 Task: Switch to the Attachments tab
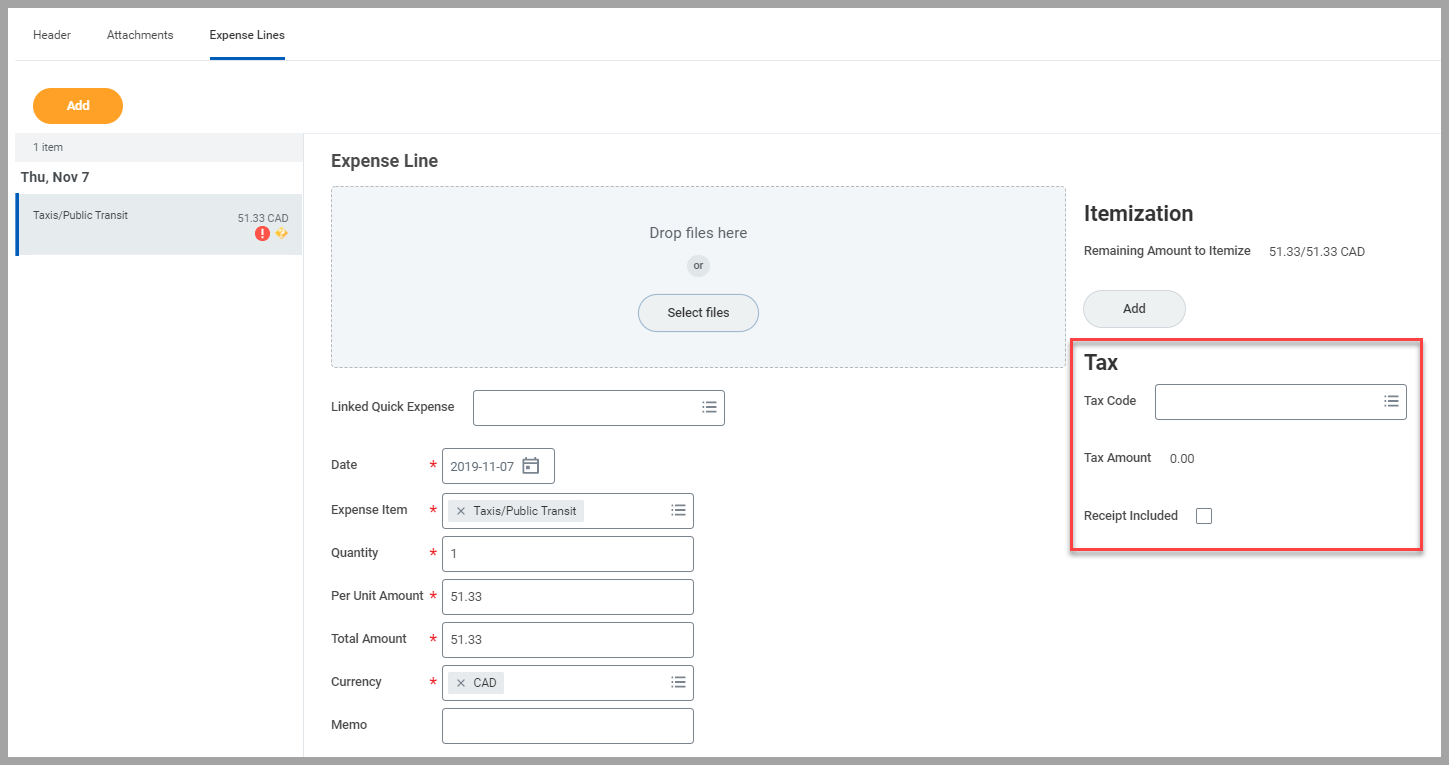coord(139,35)
